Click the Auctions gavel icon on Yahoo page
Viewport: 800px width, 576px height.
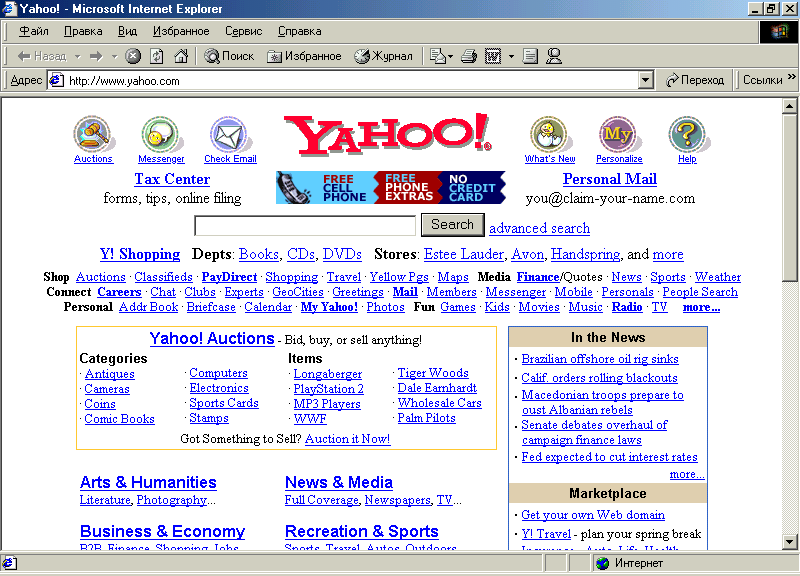click(93, 134)
